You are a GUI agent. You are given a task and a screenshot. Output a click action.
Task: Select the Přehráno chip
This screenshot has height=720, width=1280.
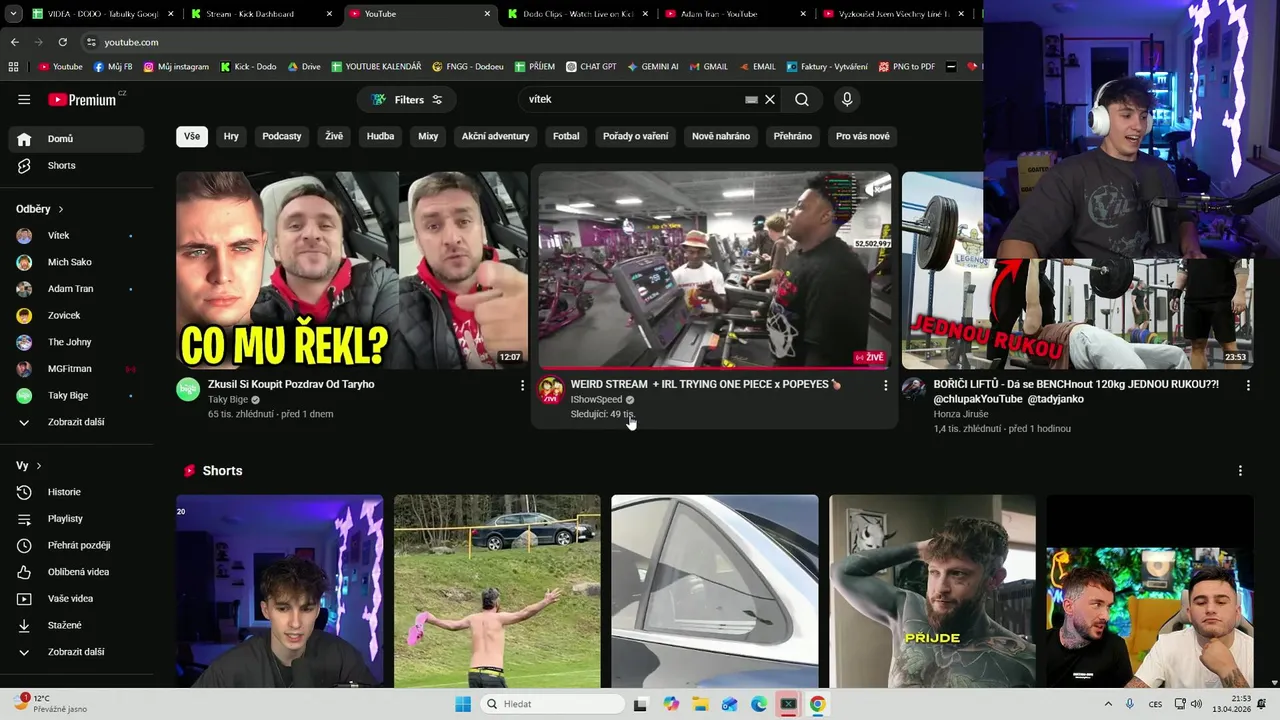[793, 136]
